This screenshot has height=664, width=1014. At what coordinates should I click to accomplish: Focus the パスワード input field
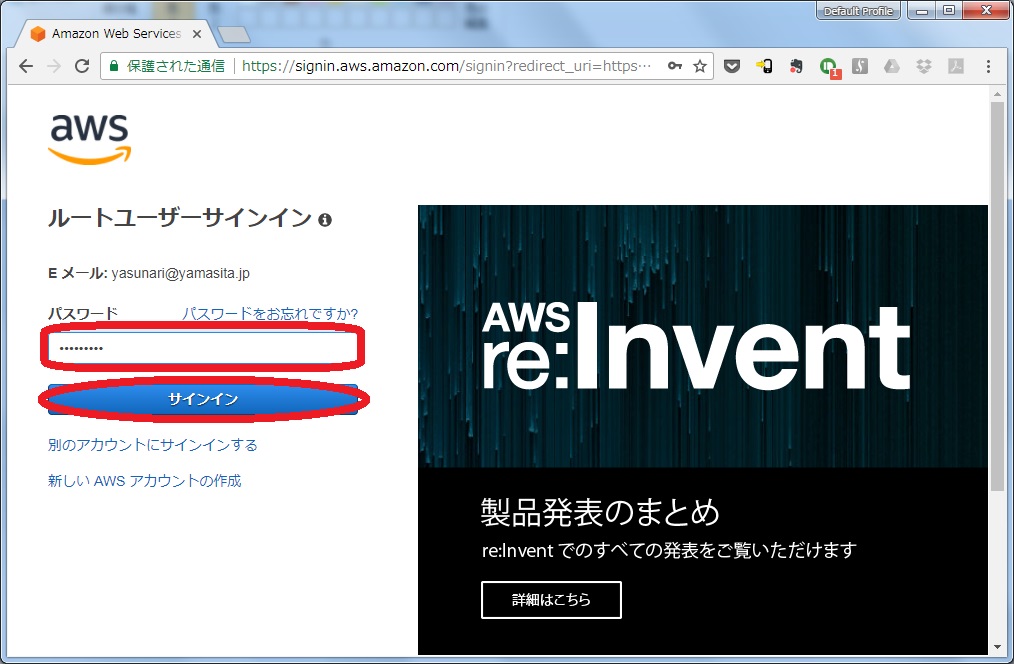tap(203, 348)
